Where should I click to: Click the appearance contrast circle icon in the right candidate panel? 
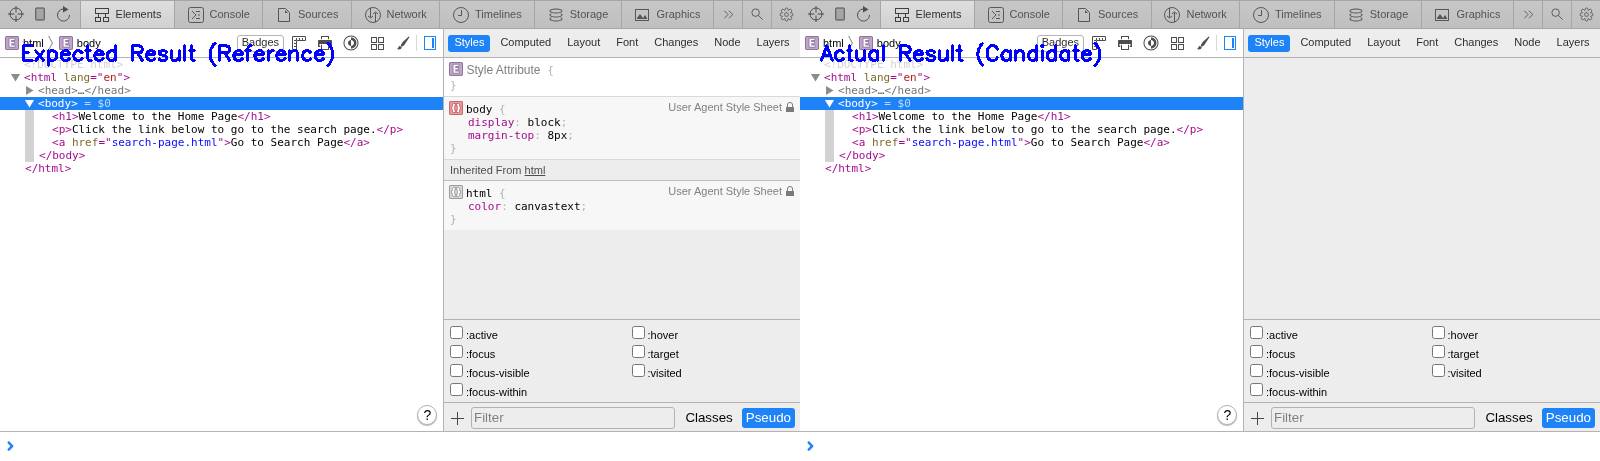[1151, 43]
